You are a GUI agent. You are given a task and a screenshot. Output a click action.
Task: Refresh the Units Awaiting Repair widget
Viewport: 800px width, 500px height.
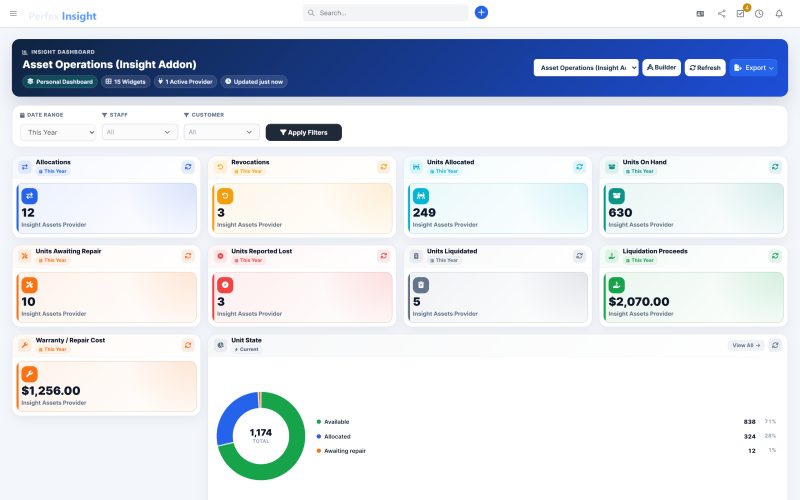tap(188, 256)
